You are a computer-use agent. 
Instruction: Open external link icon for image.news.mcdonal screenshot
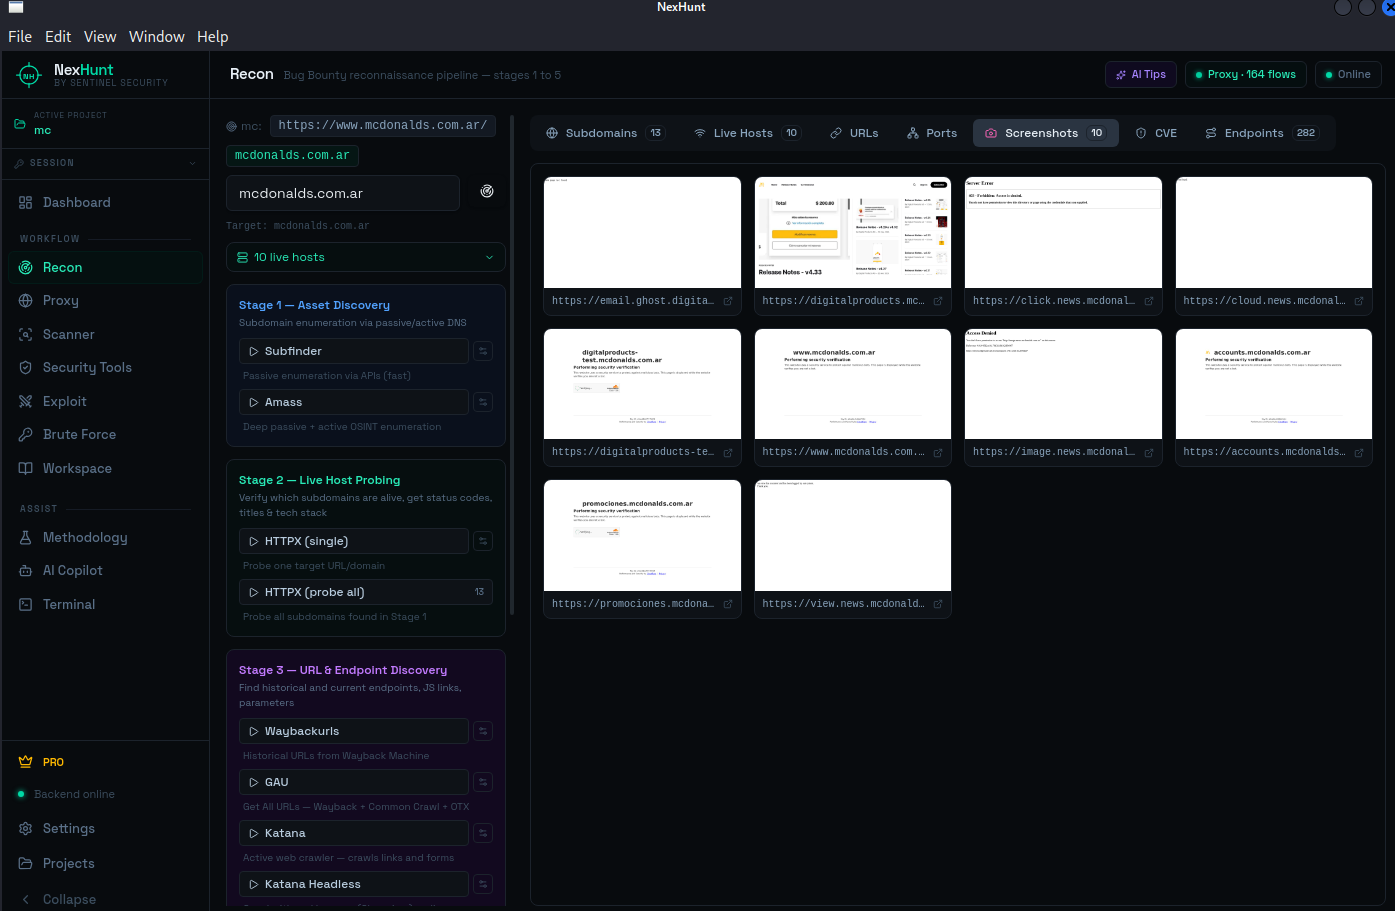coord(1149,453)
